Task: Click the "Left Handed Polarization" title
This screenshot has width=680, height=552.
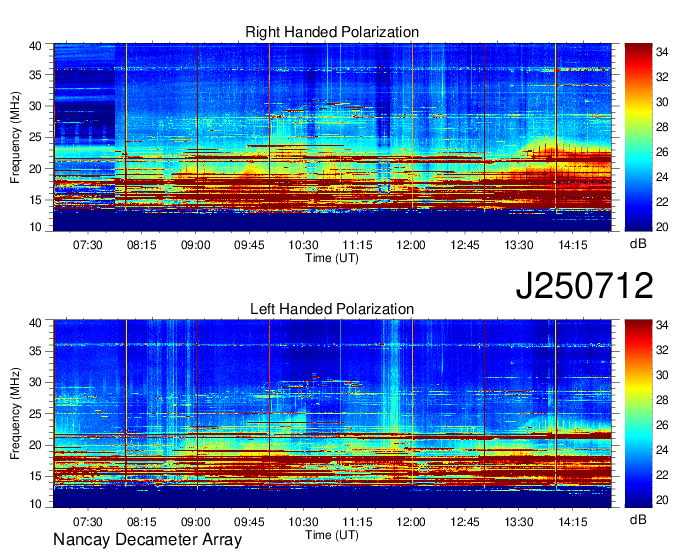Action: [332, 309]
